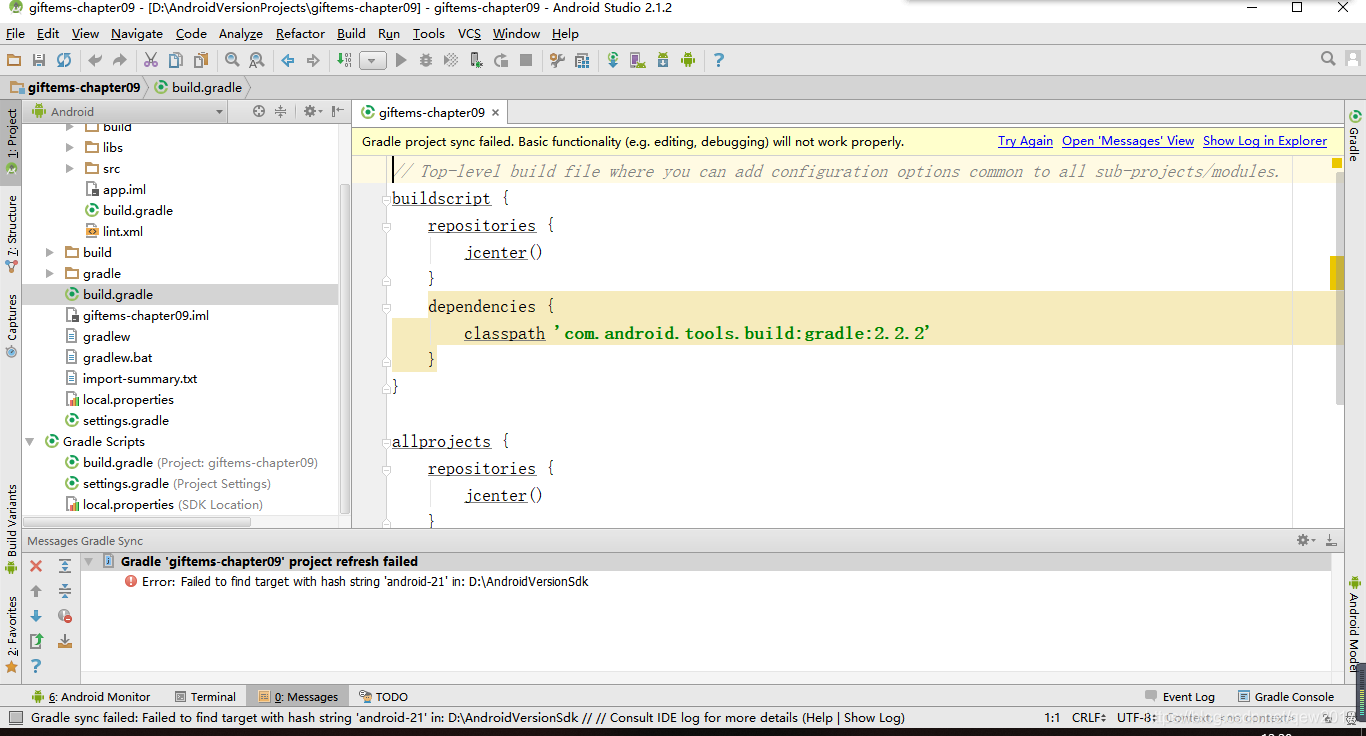Image resolution: width=1366 pixels, height=736 pixels.
Task: Click the Make Project icon
Action: [344, 60]
